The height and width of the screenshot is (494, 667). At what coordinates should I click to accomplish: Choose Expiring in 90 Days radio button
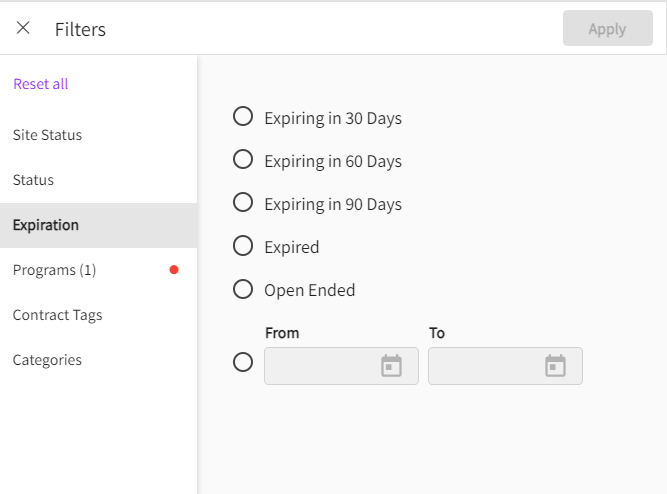coord(242,203)
